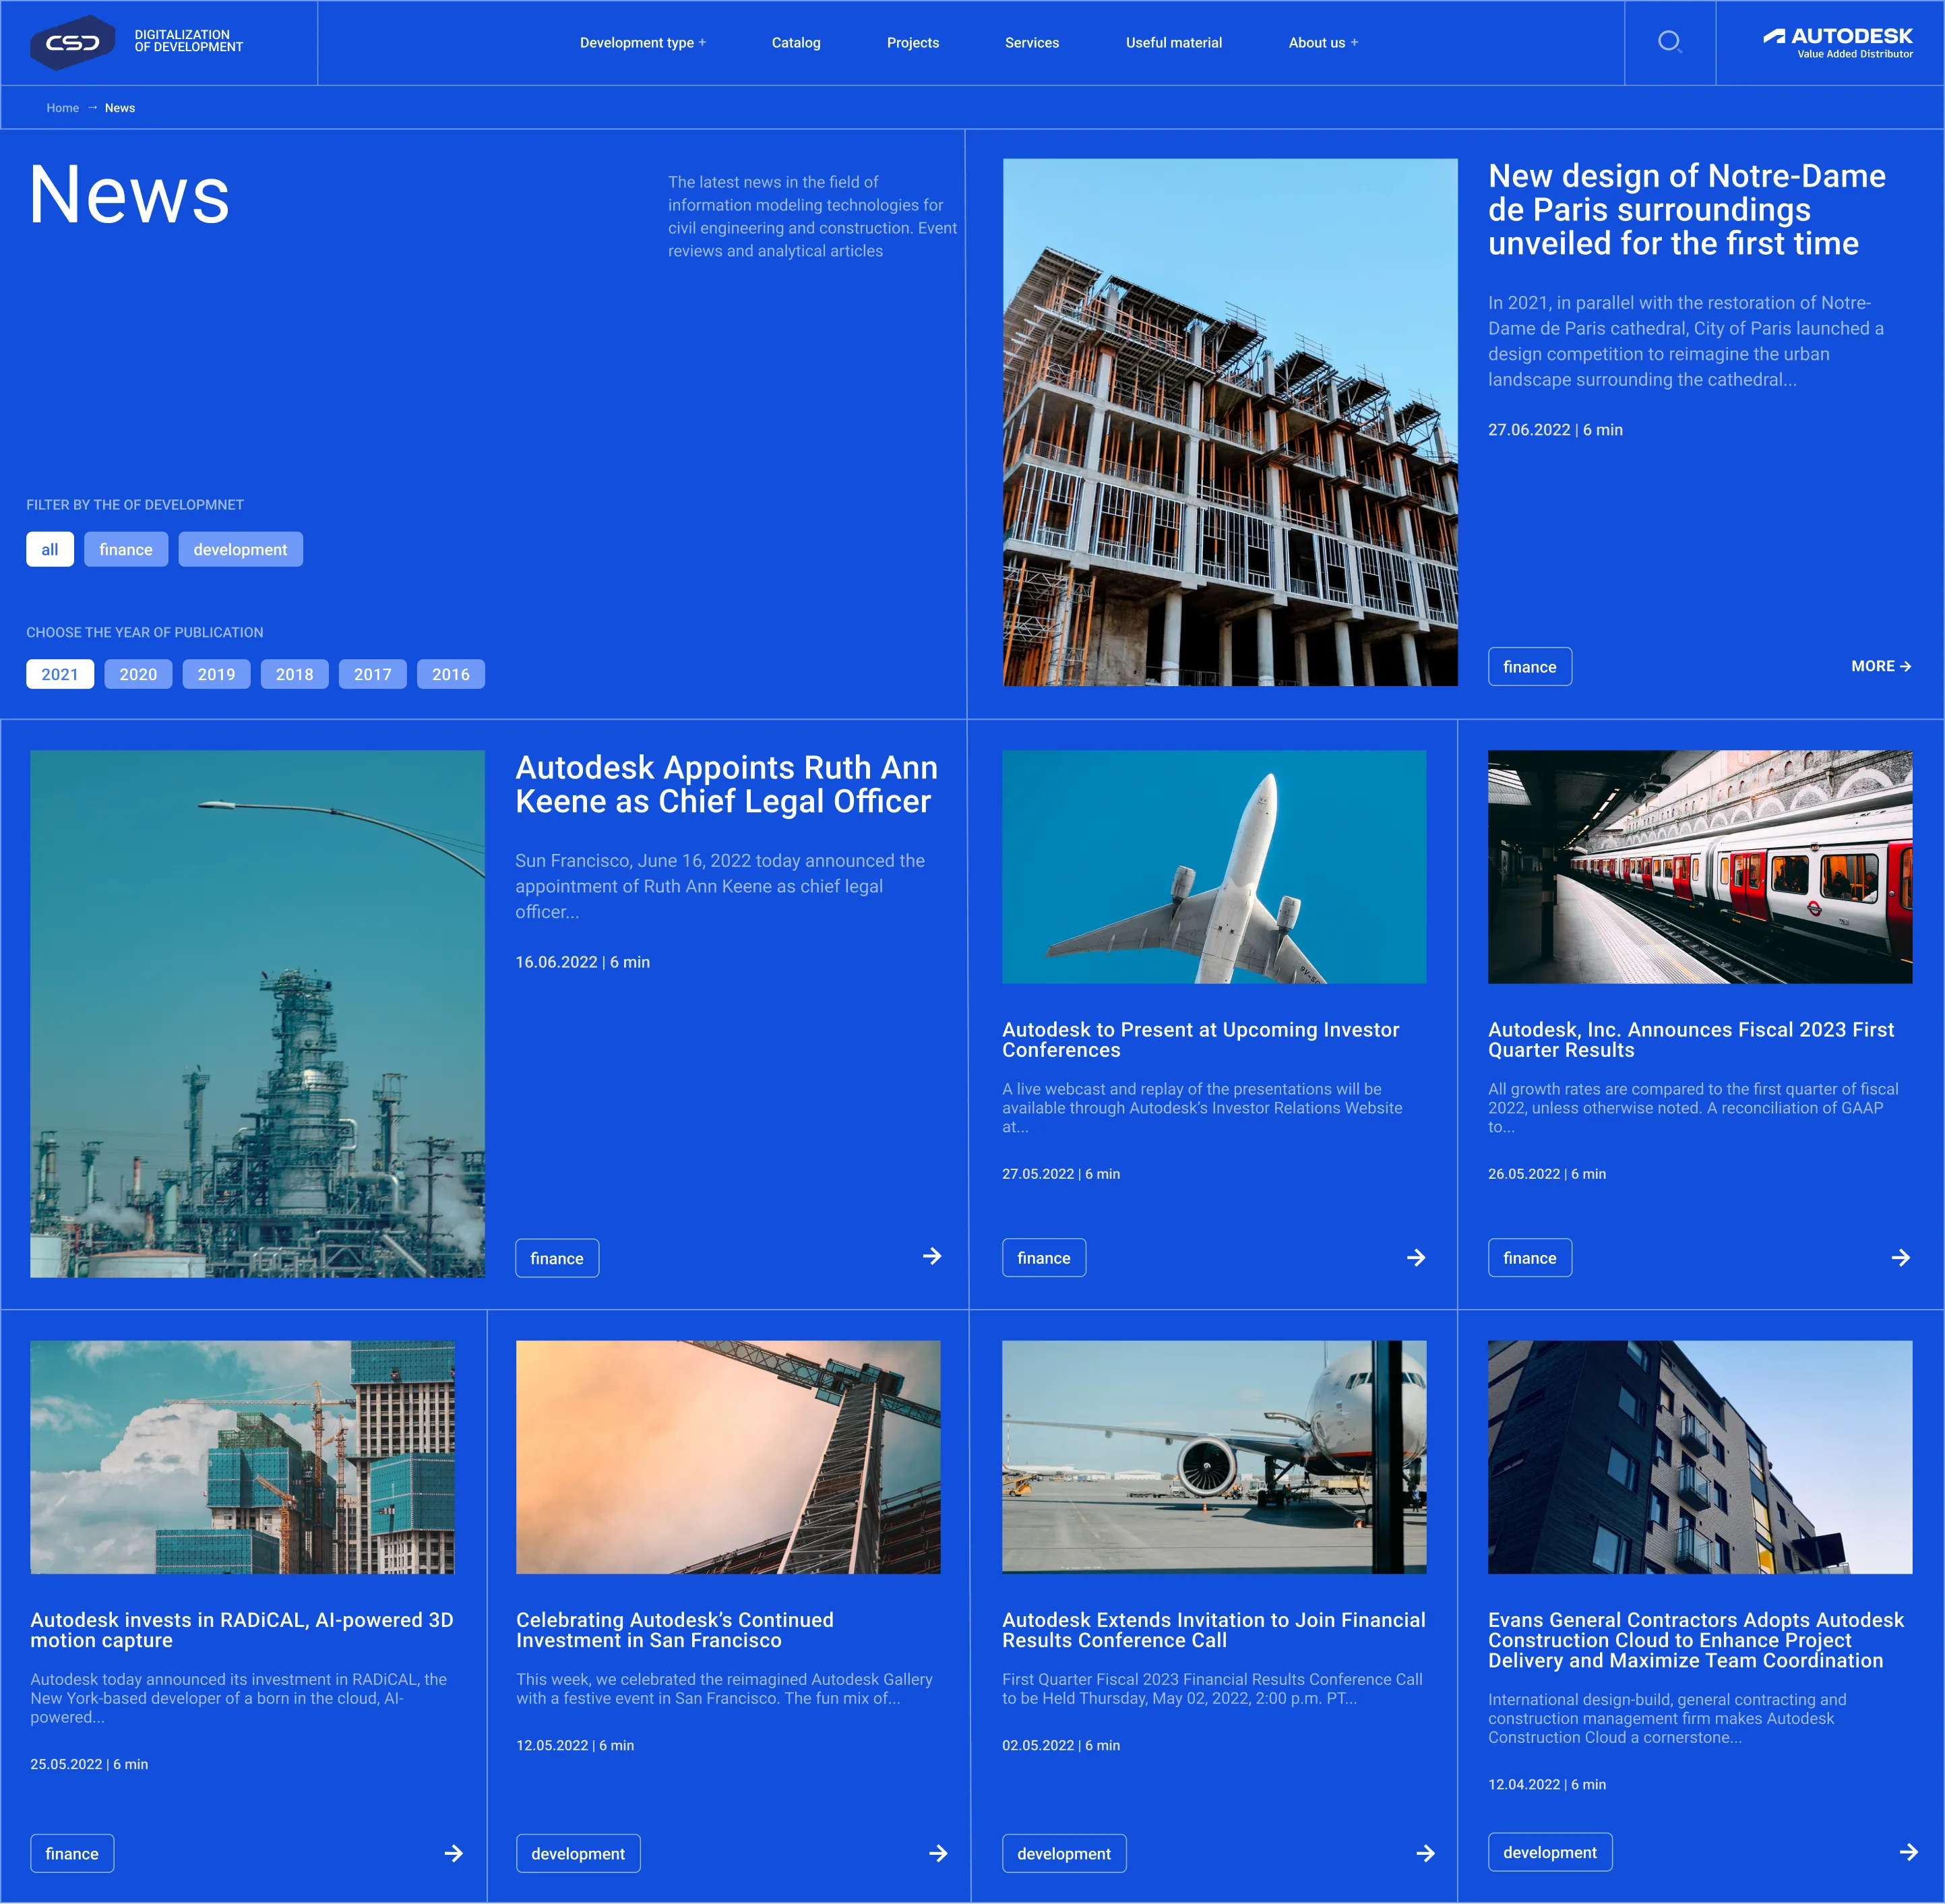Click arrow on Evans General Contractors card

pyautogui.click(x=1909, y=1852)
